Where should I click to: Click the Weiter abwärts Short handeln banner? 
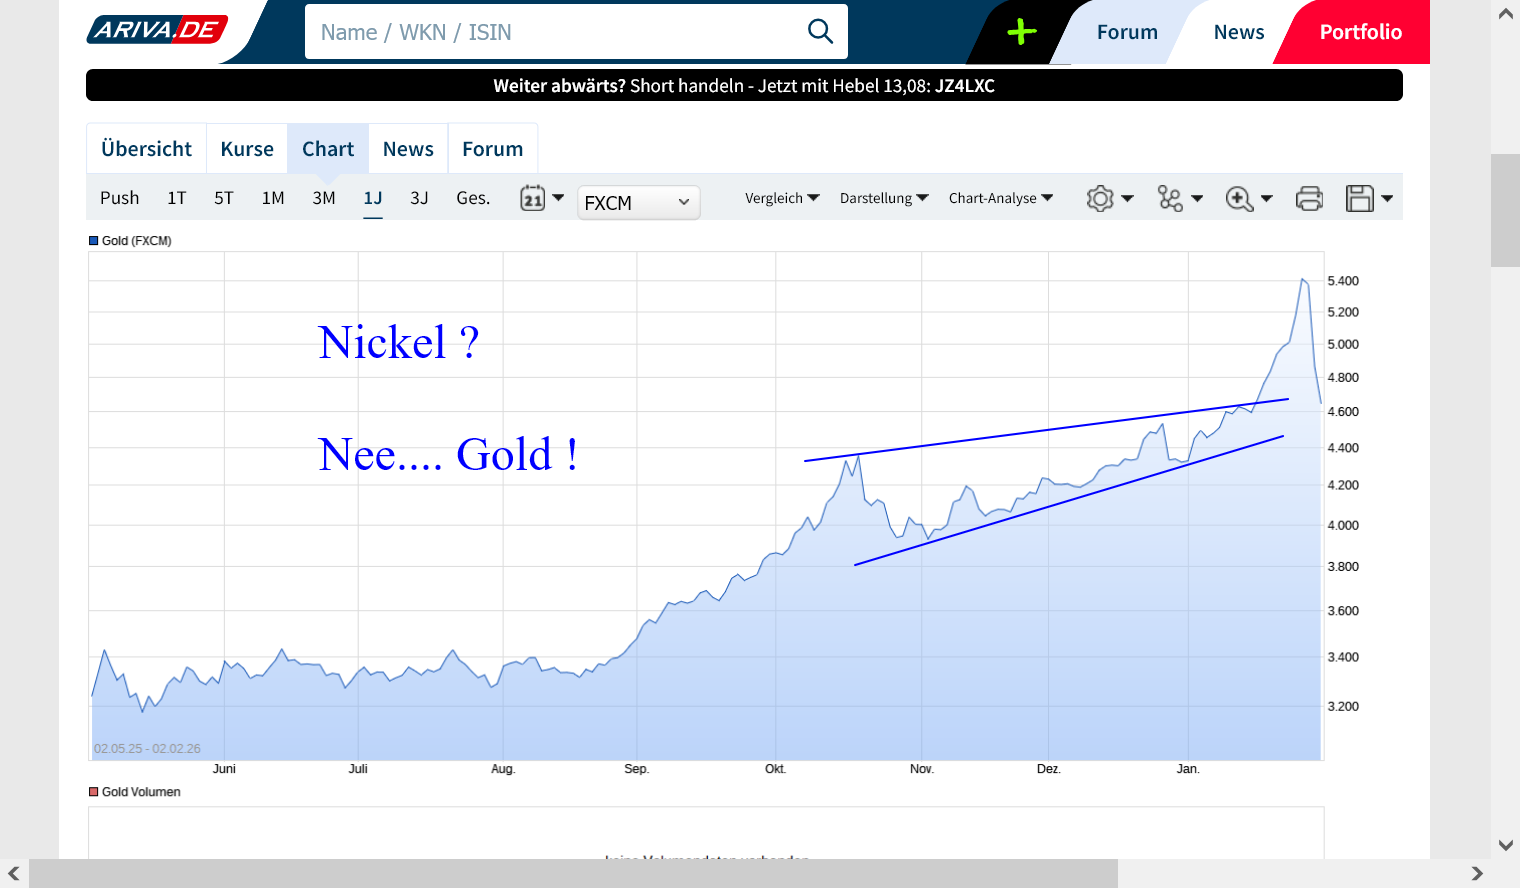[744, 85]
